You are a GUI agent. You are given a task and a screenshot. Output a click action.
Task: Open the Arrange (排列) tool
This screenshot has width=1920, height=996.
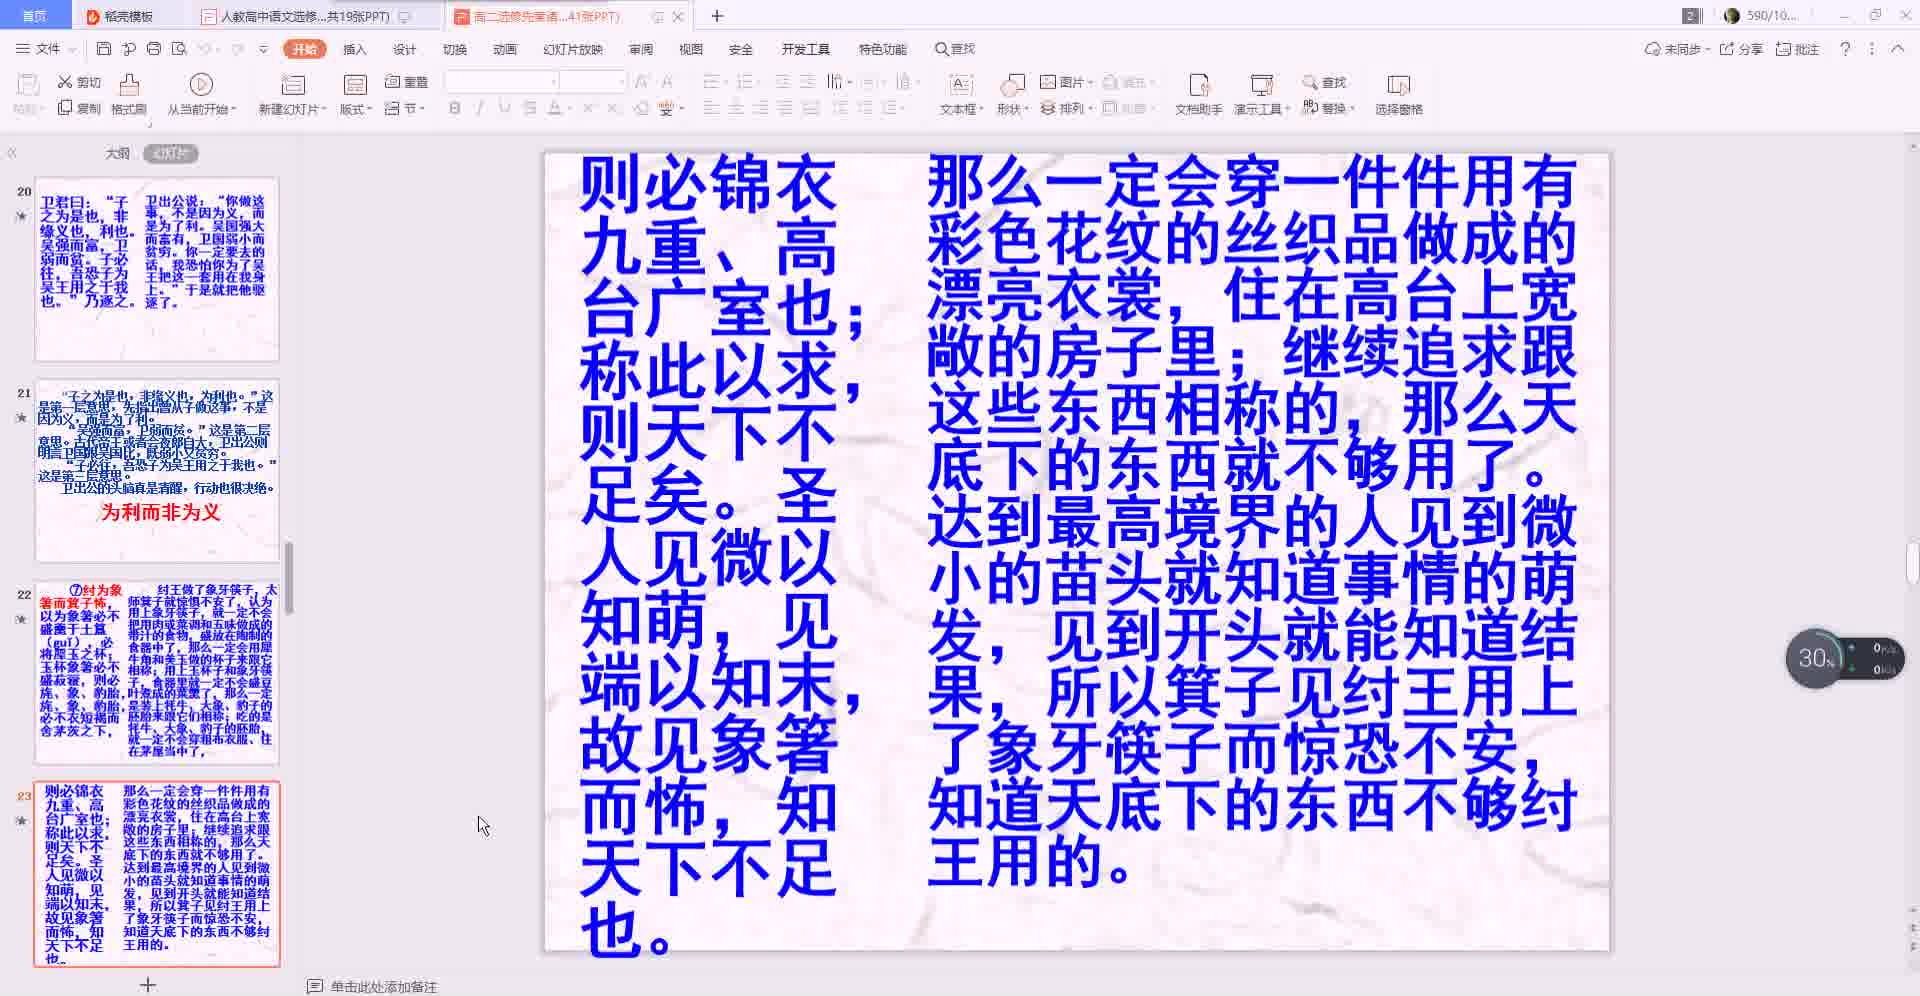pyautogui.click(x=1066, y=108)
